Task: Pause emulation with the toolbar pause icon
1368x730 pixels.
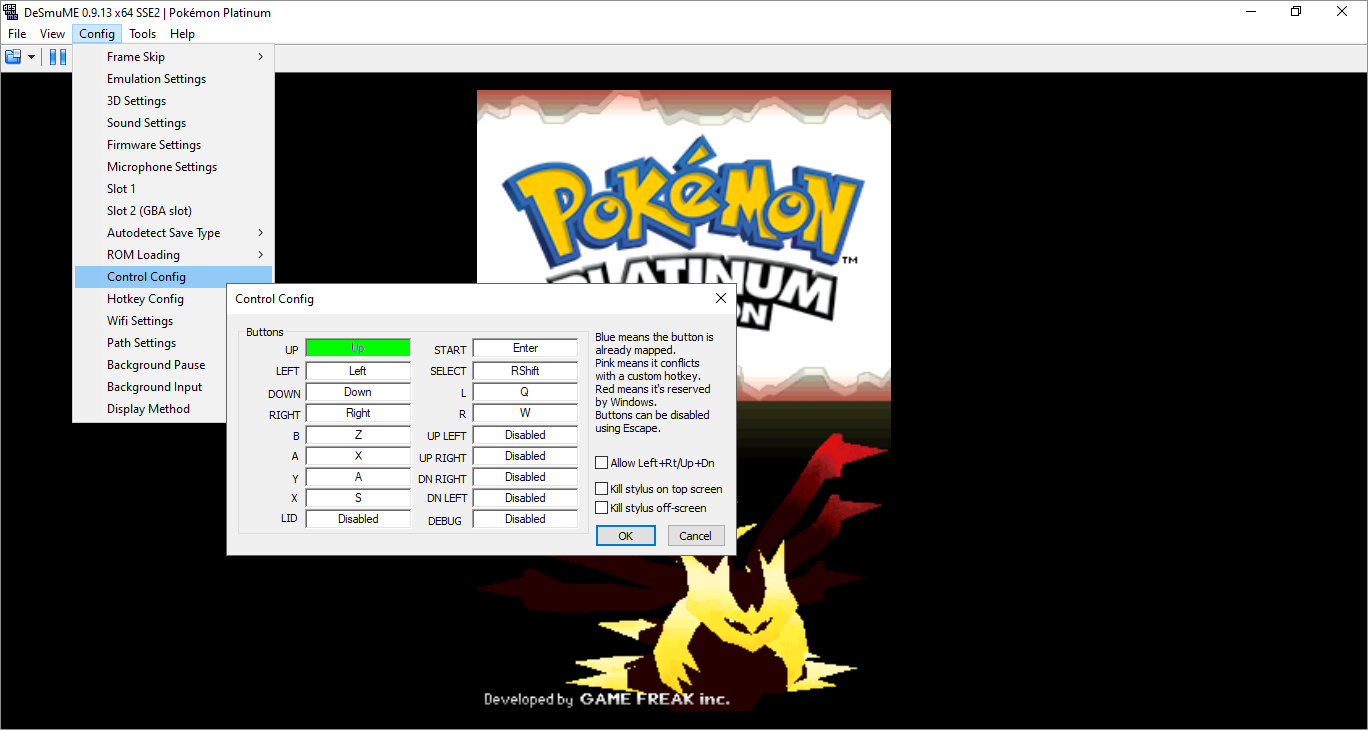Action: [x=58, y=57]
